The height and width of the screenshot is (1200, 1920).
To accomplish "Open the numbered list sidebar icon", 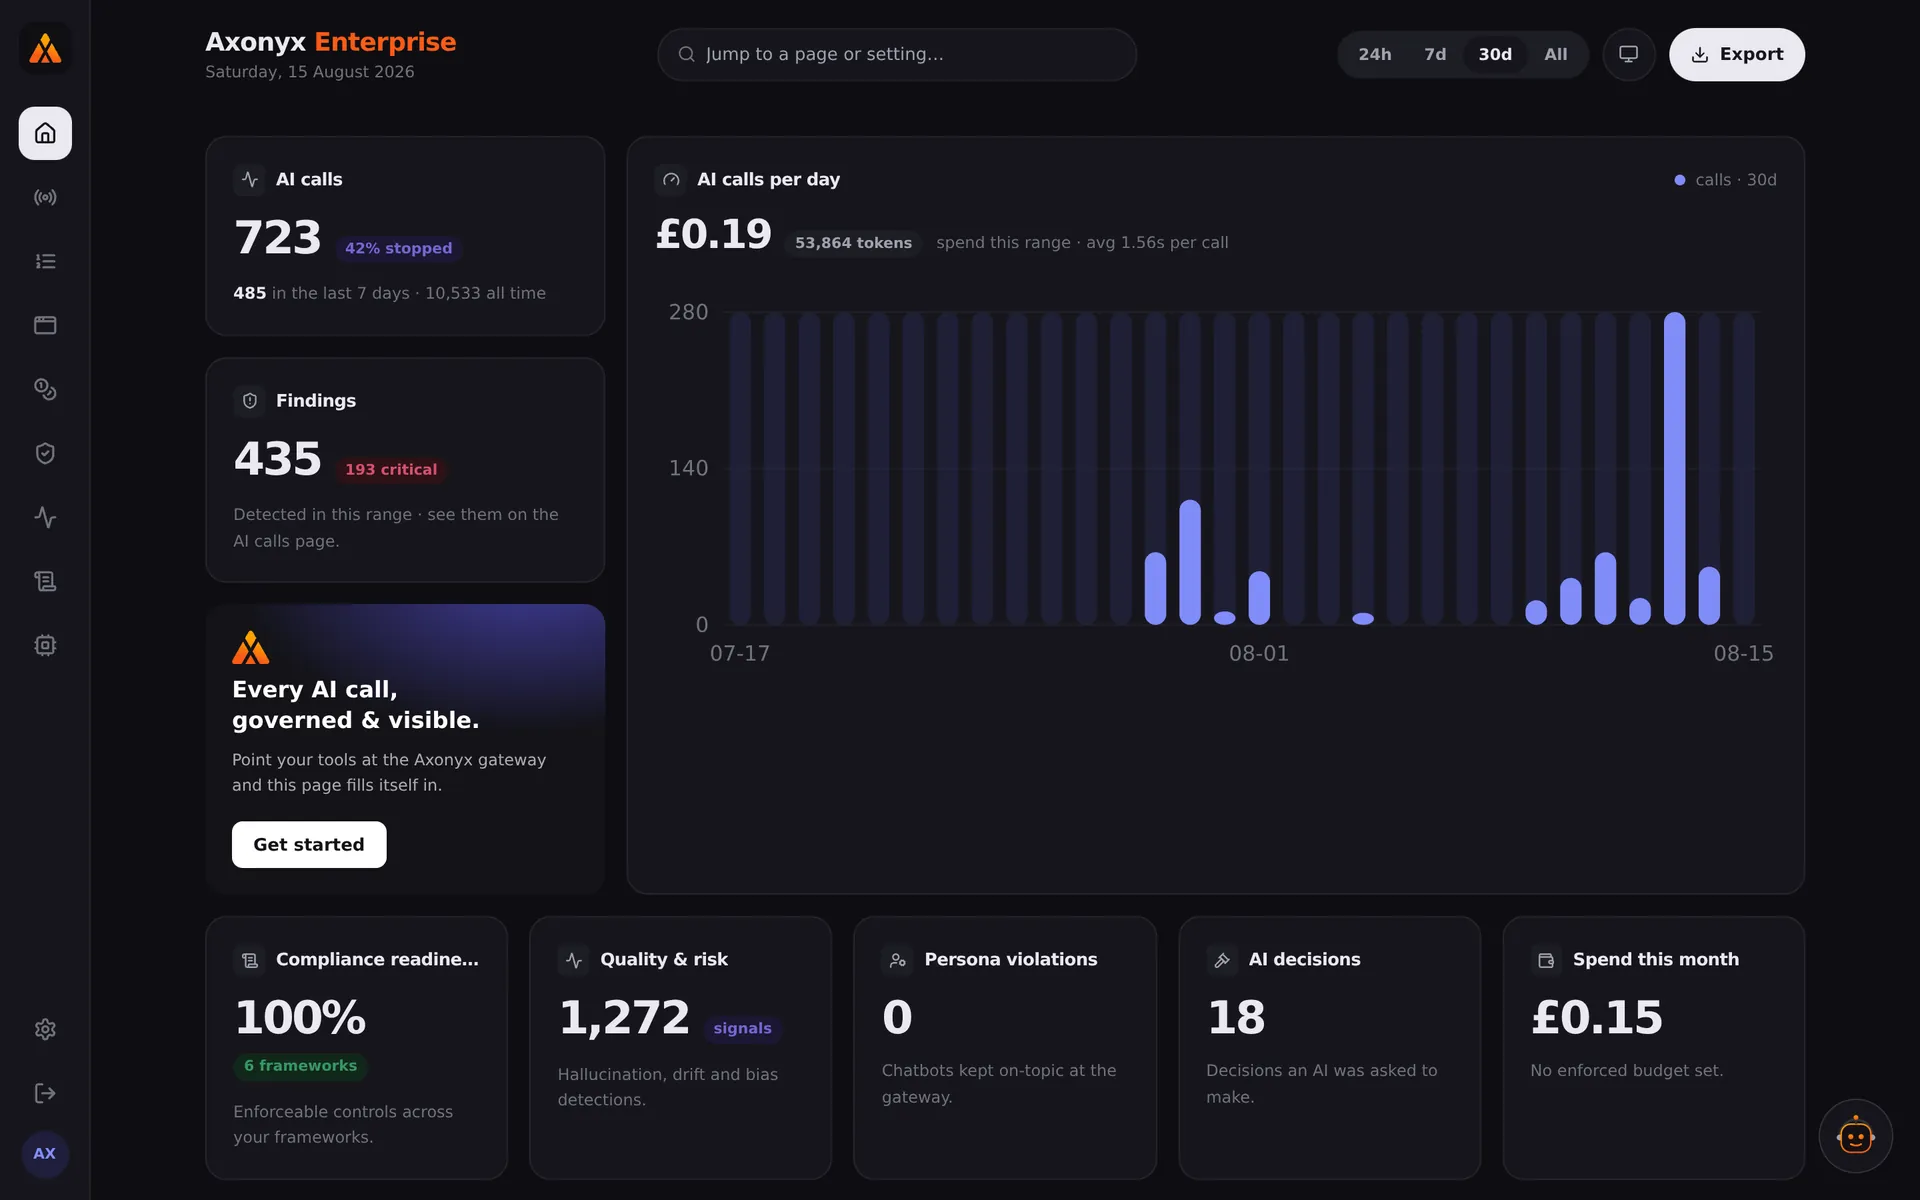I will tap(45, 261).
